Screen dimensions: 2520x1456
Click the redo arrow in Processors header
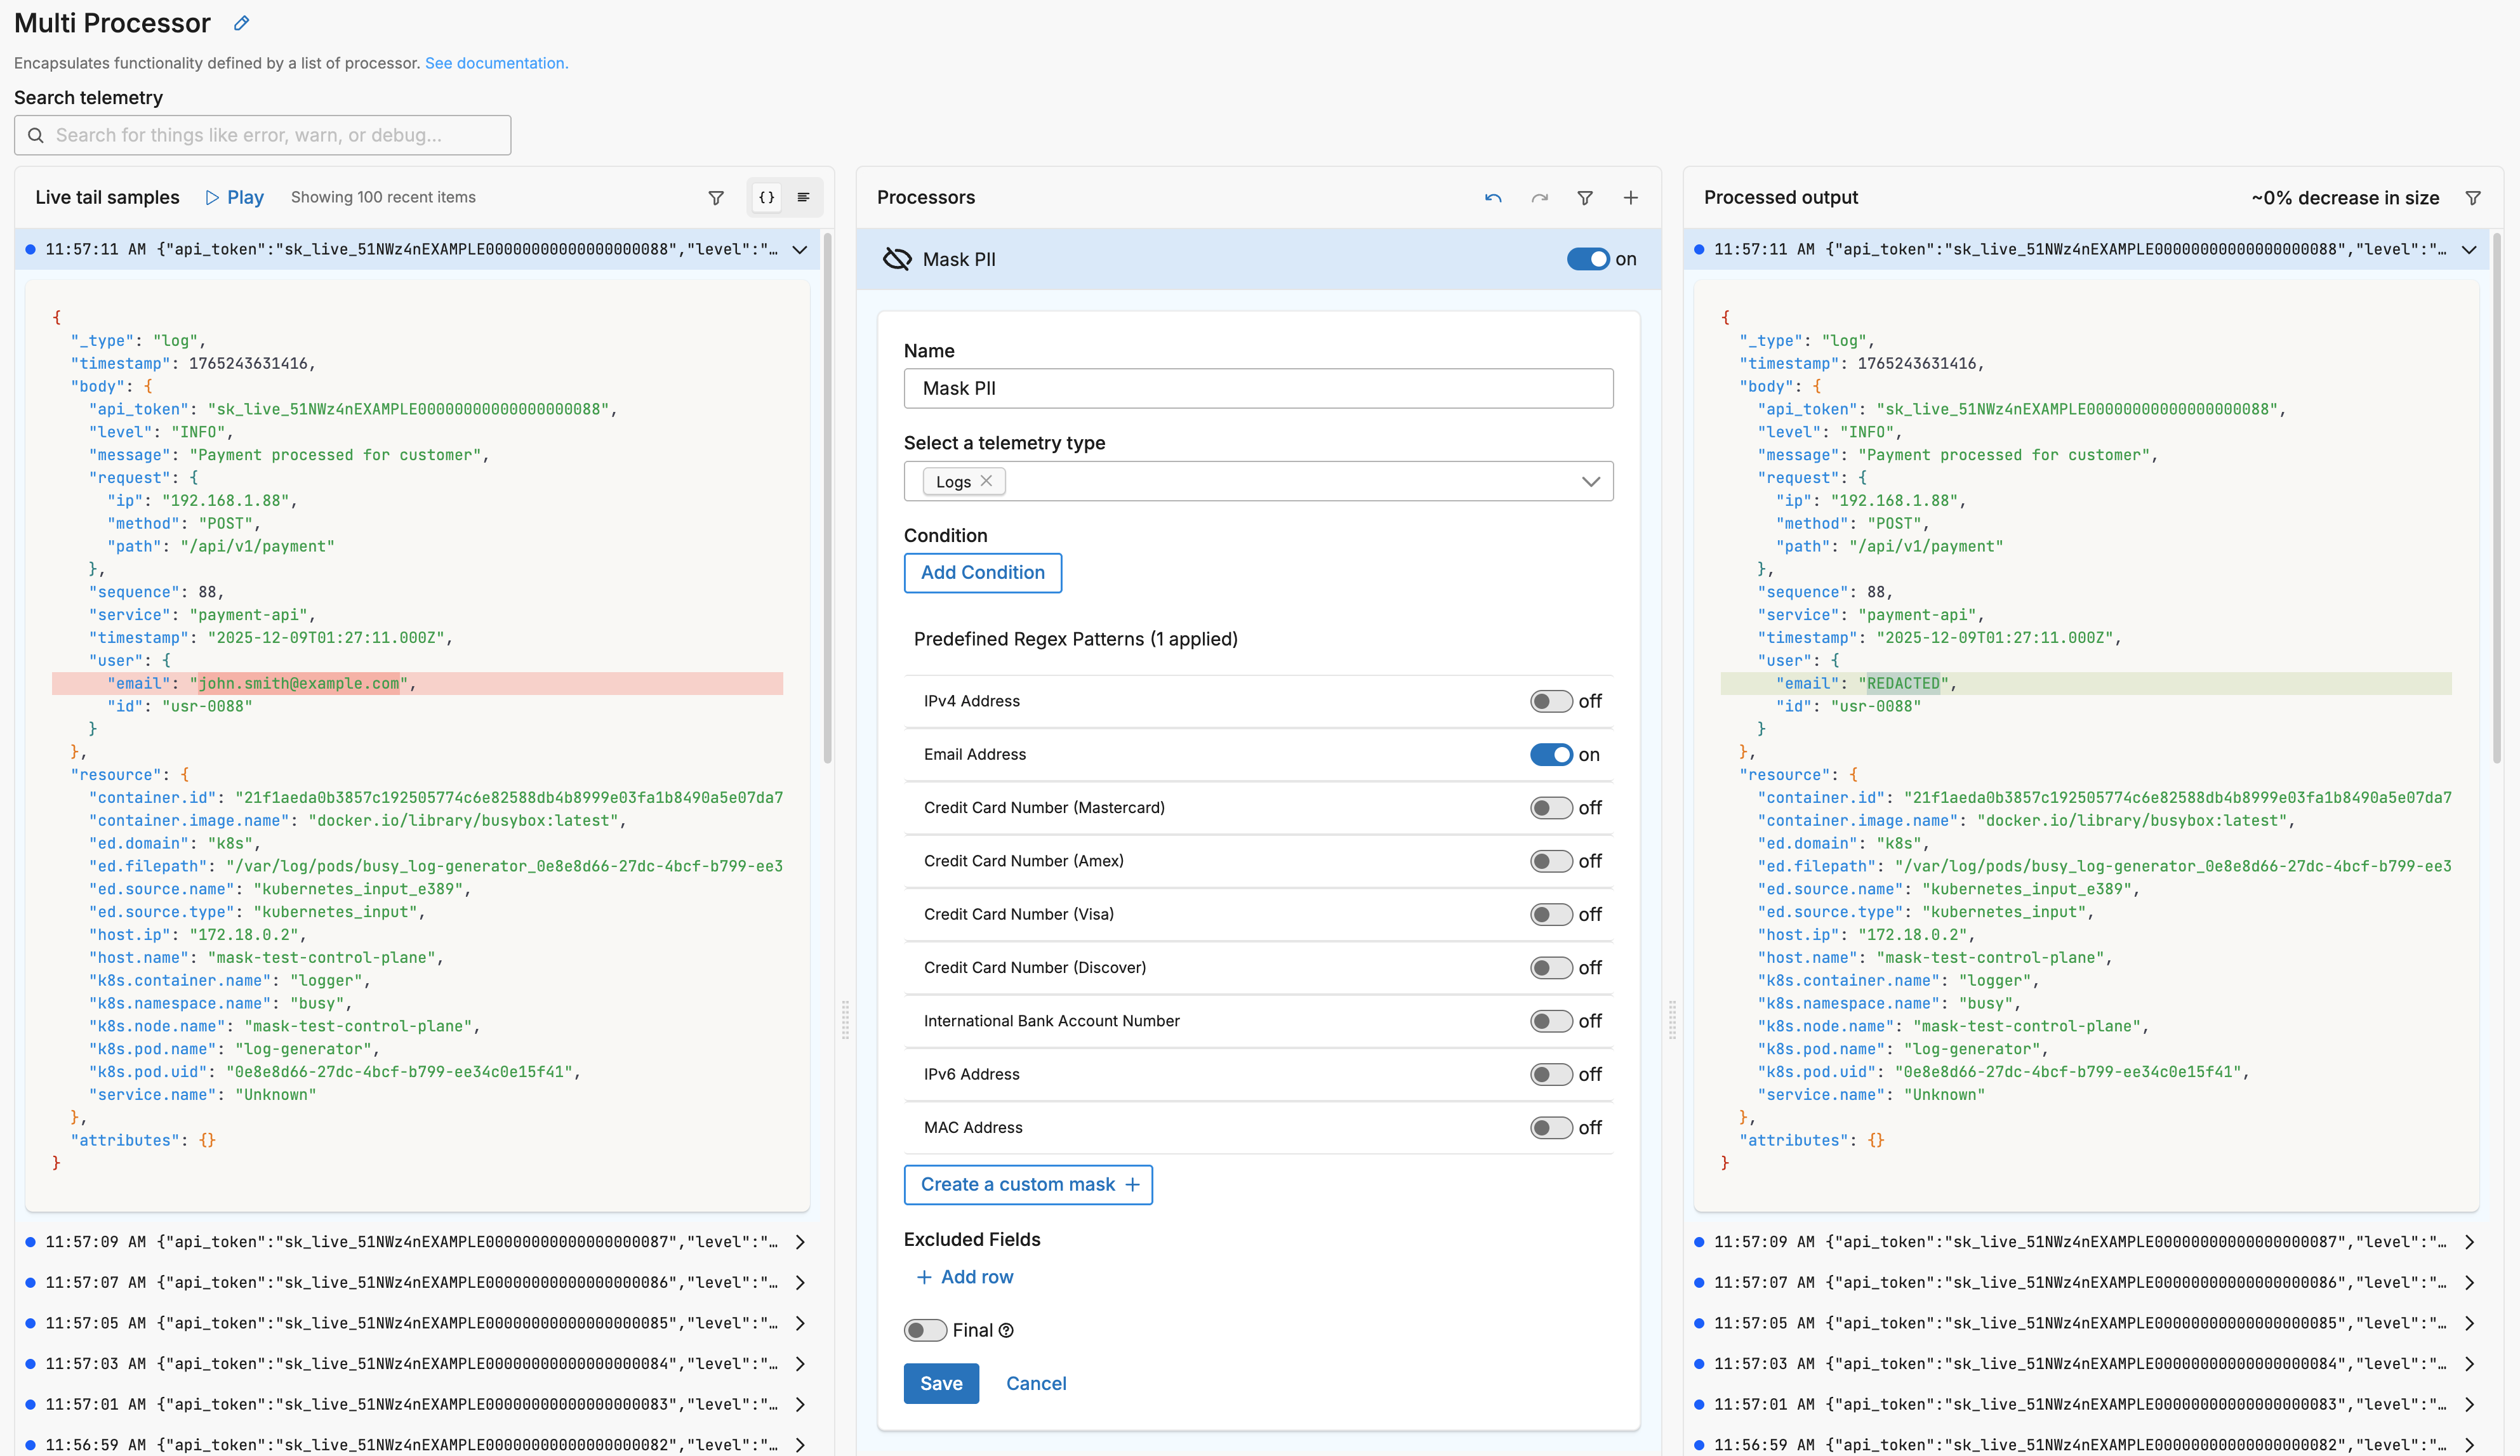coord(1539,198)
